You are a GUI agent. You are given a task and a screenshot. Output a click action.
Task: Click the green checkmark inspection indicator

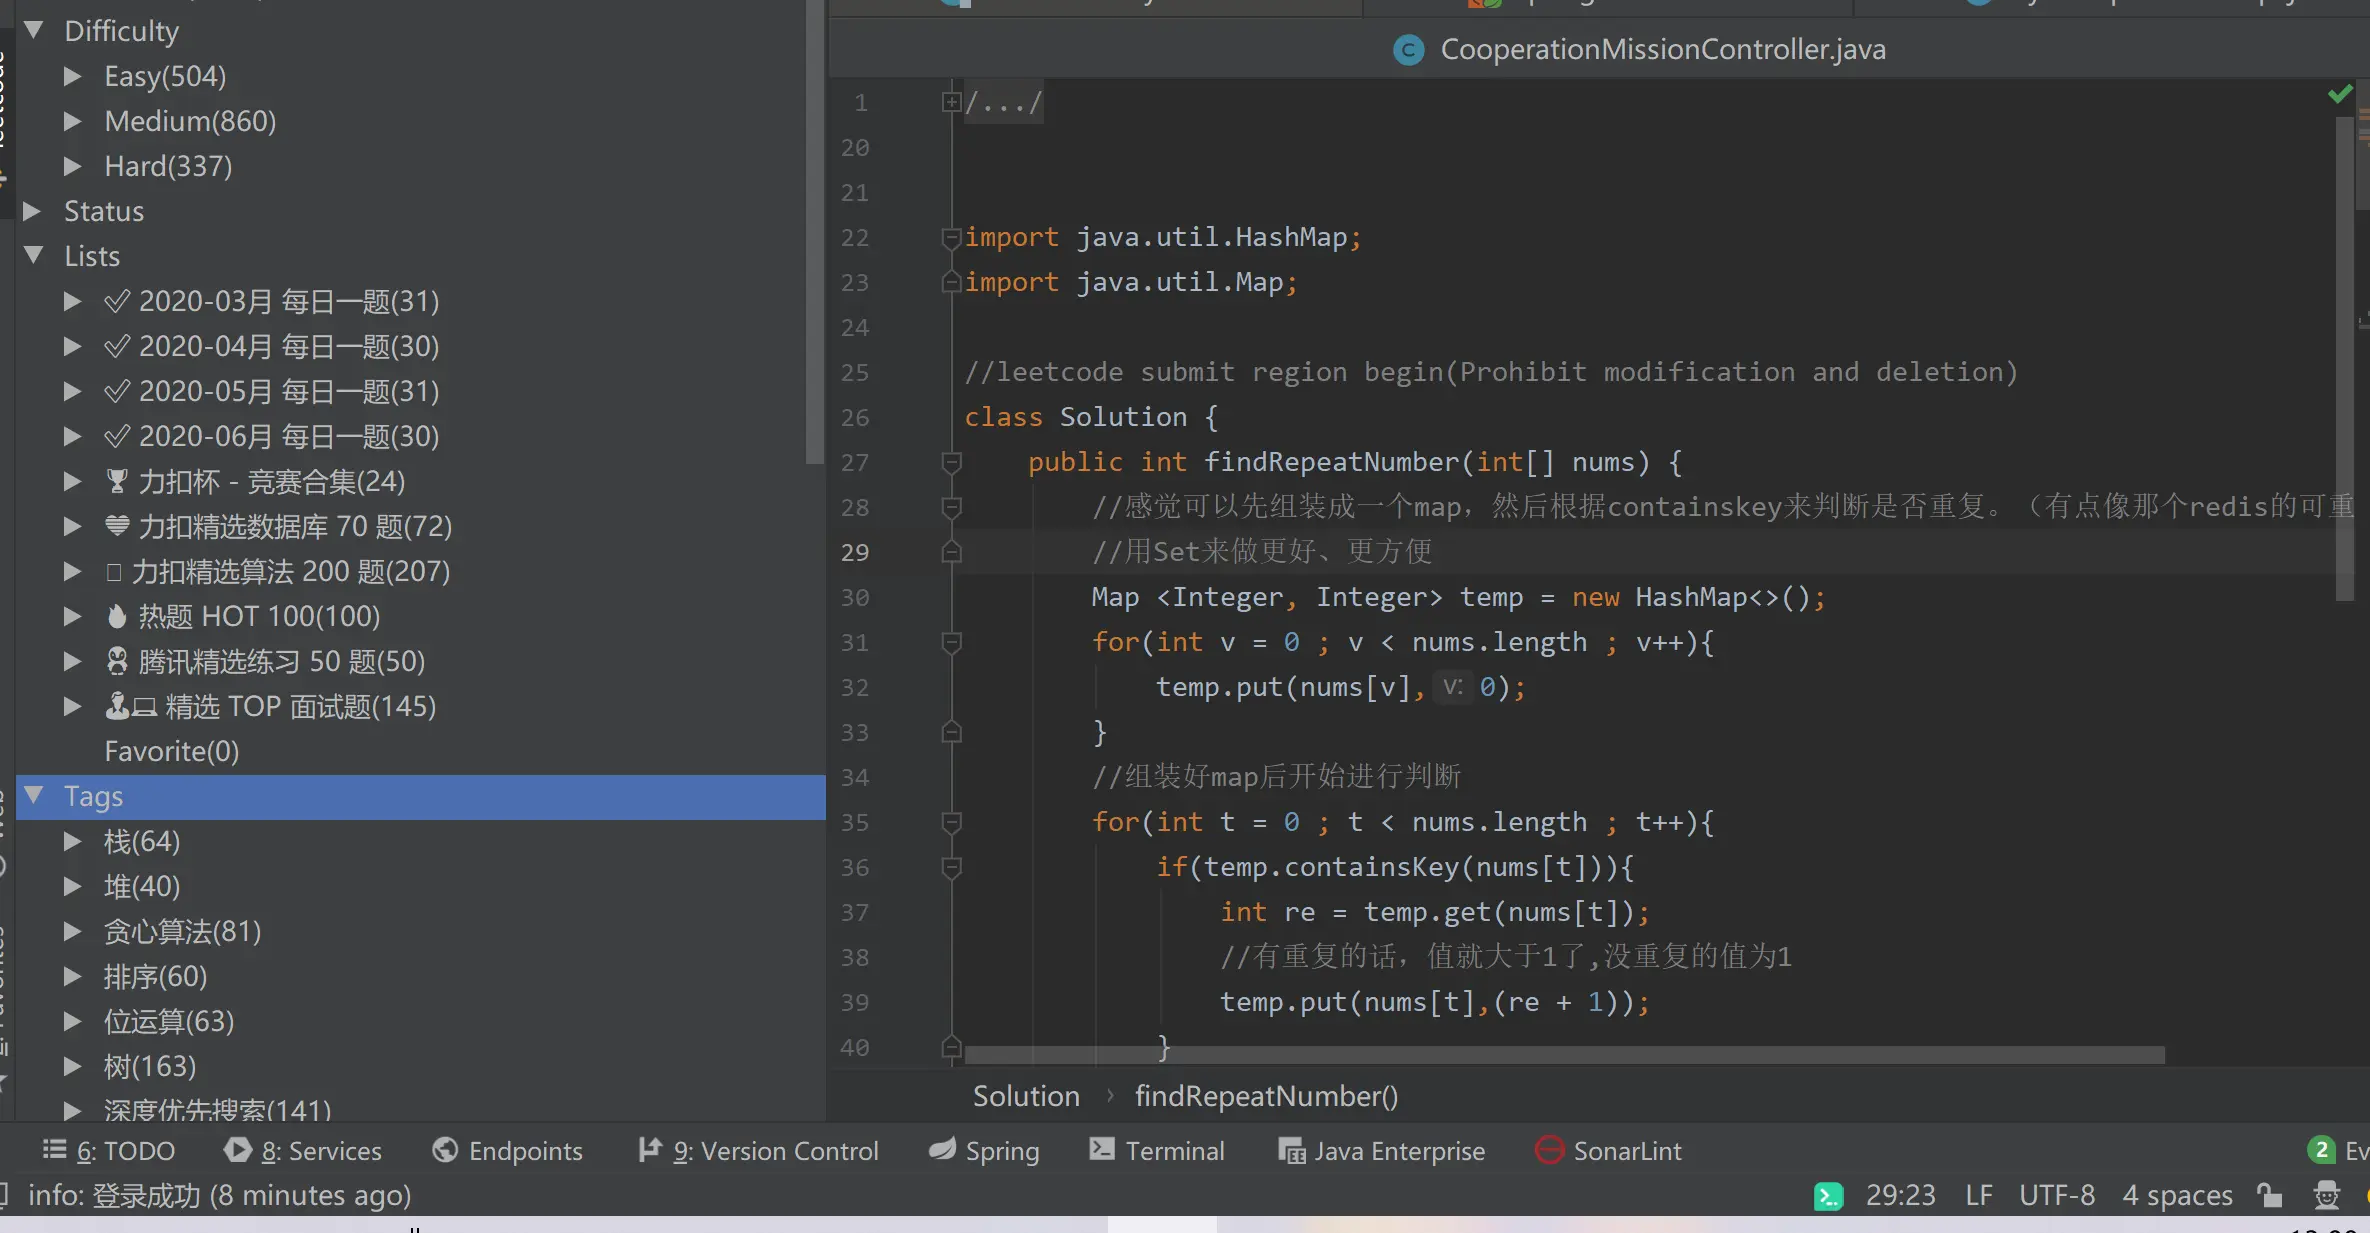2339,94
